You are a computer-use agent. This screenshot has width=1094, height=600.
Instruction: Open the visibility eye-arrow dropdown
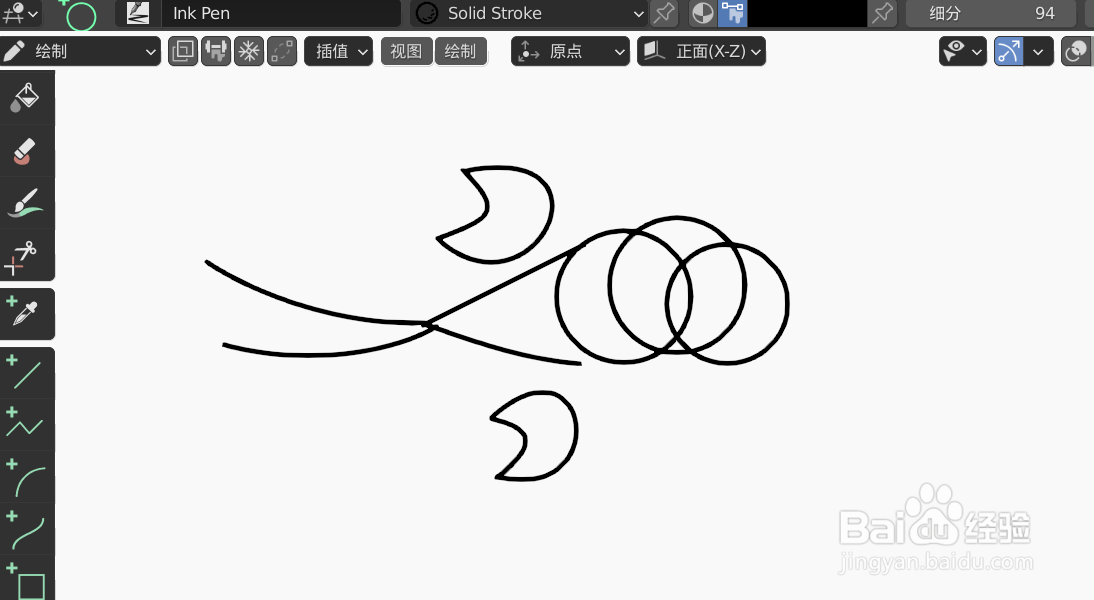pos(963,52)
